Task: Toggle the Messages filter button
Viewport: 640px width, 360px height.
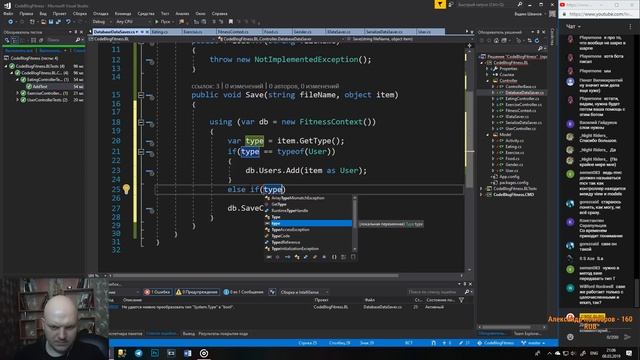Action: click(244, 292)
